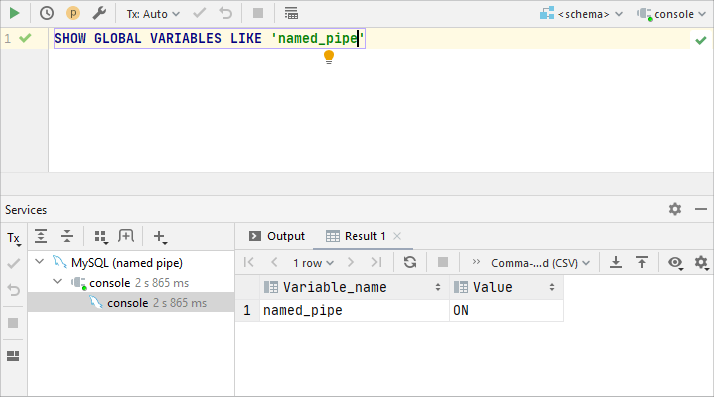Collapse all Services tree nodes
This screenshot has width=714, height=397.
pyautogui.click(x=67, y=236)
